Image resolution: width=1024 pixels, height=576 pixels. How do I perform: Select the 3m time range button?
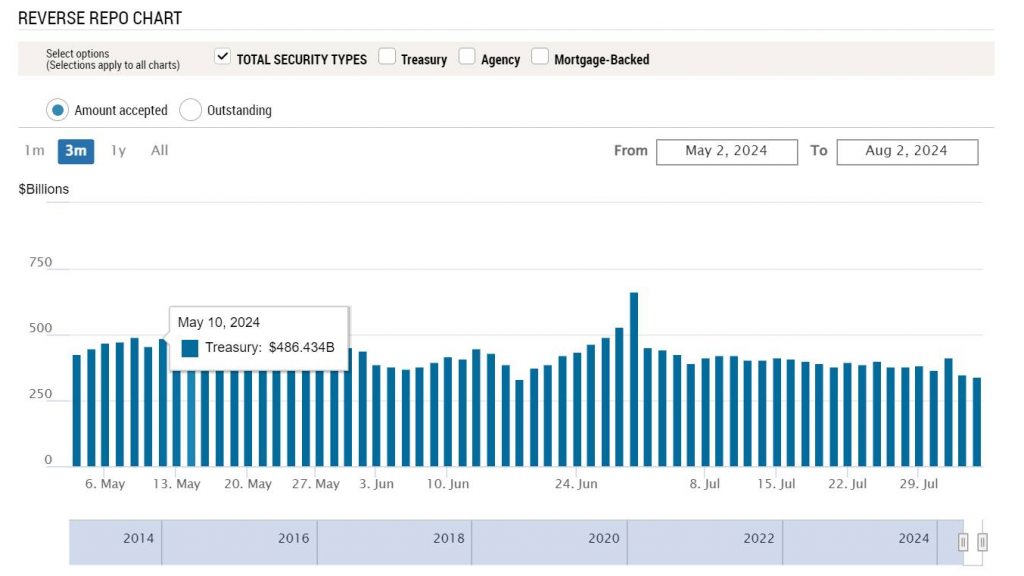76,151
